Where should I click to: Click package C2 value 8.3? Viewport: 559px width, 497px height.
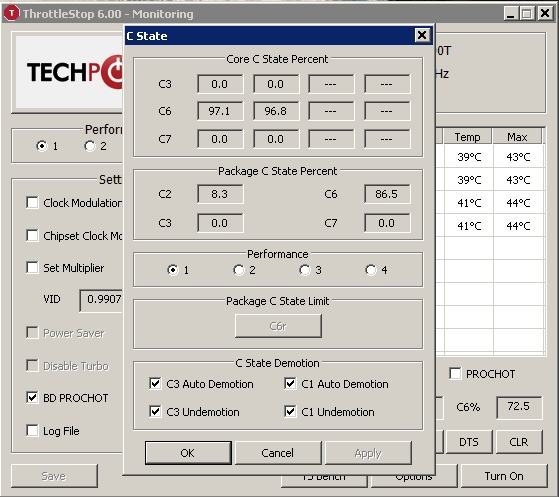(220, 194)
